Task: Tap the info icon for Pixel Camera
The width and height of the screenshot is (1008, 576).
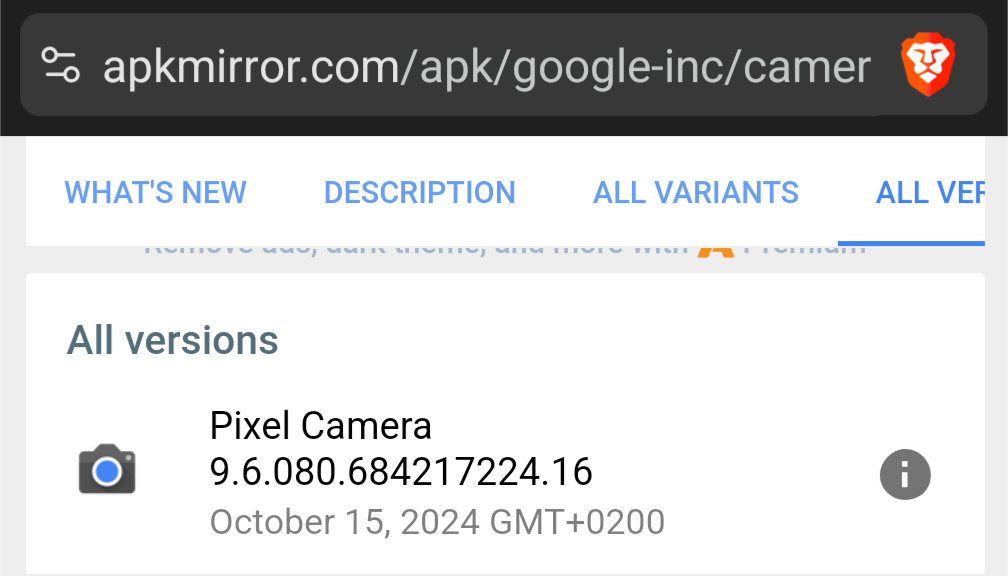Action: click(x=905, y=474)
